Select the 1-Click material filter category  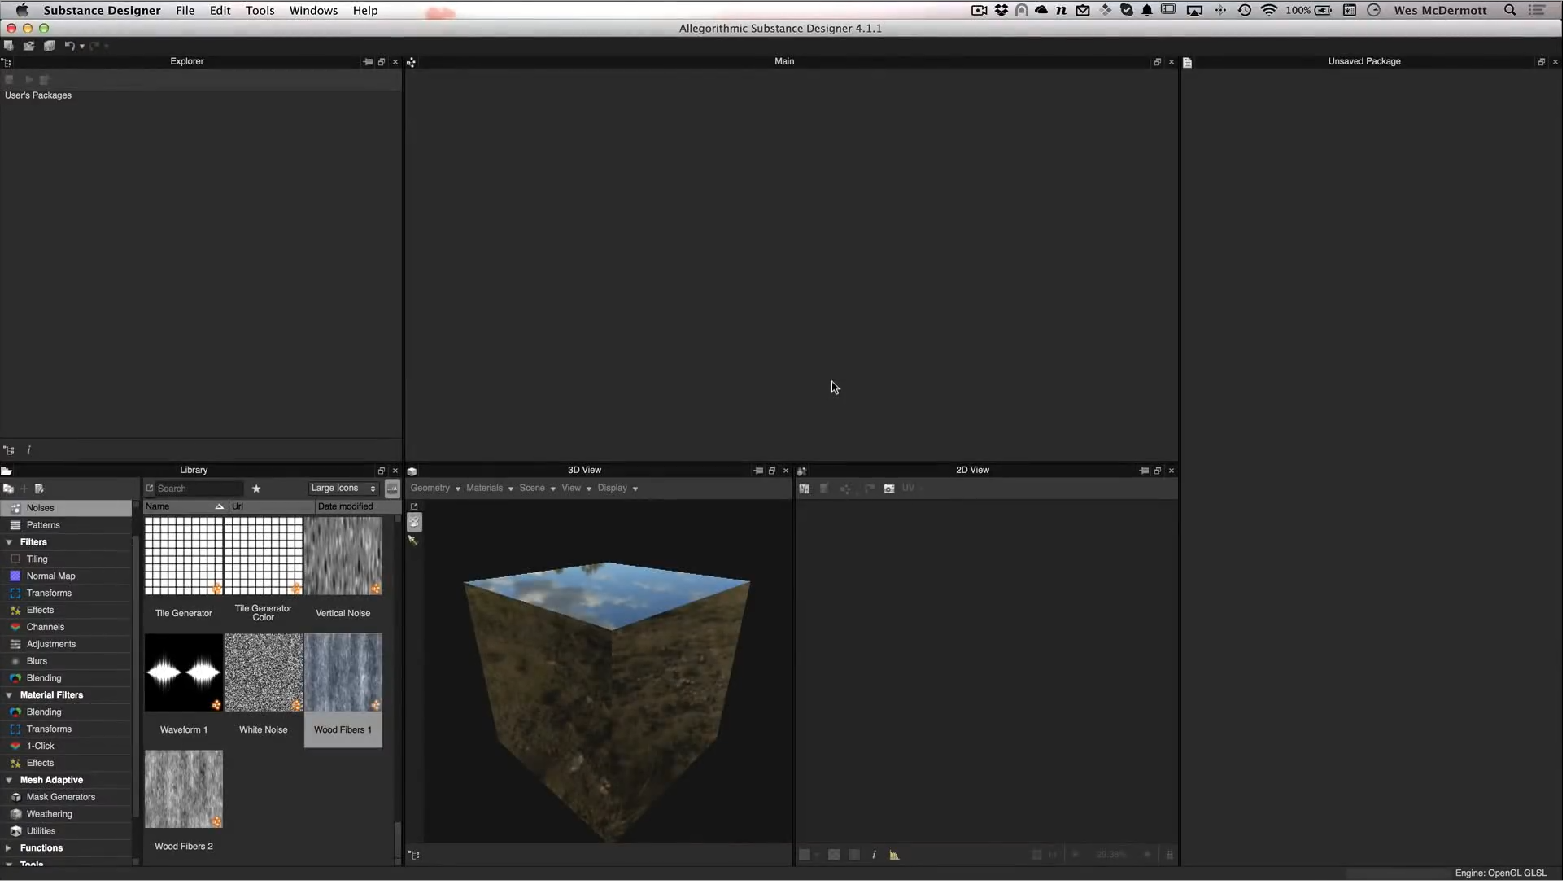pyautogui.click(x=66, y=746)
